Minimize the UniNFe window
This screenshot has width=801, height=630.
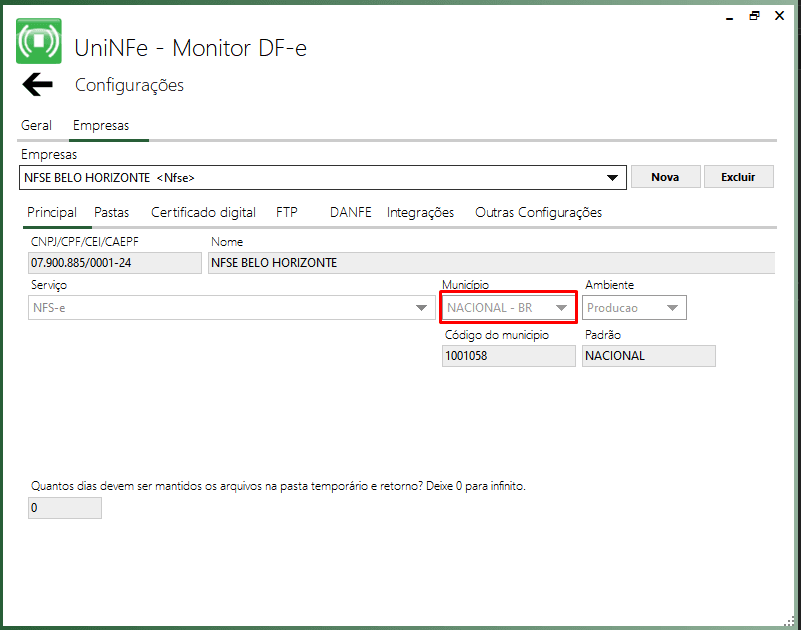click(729, 17)
